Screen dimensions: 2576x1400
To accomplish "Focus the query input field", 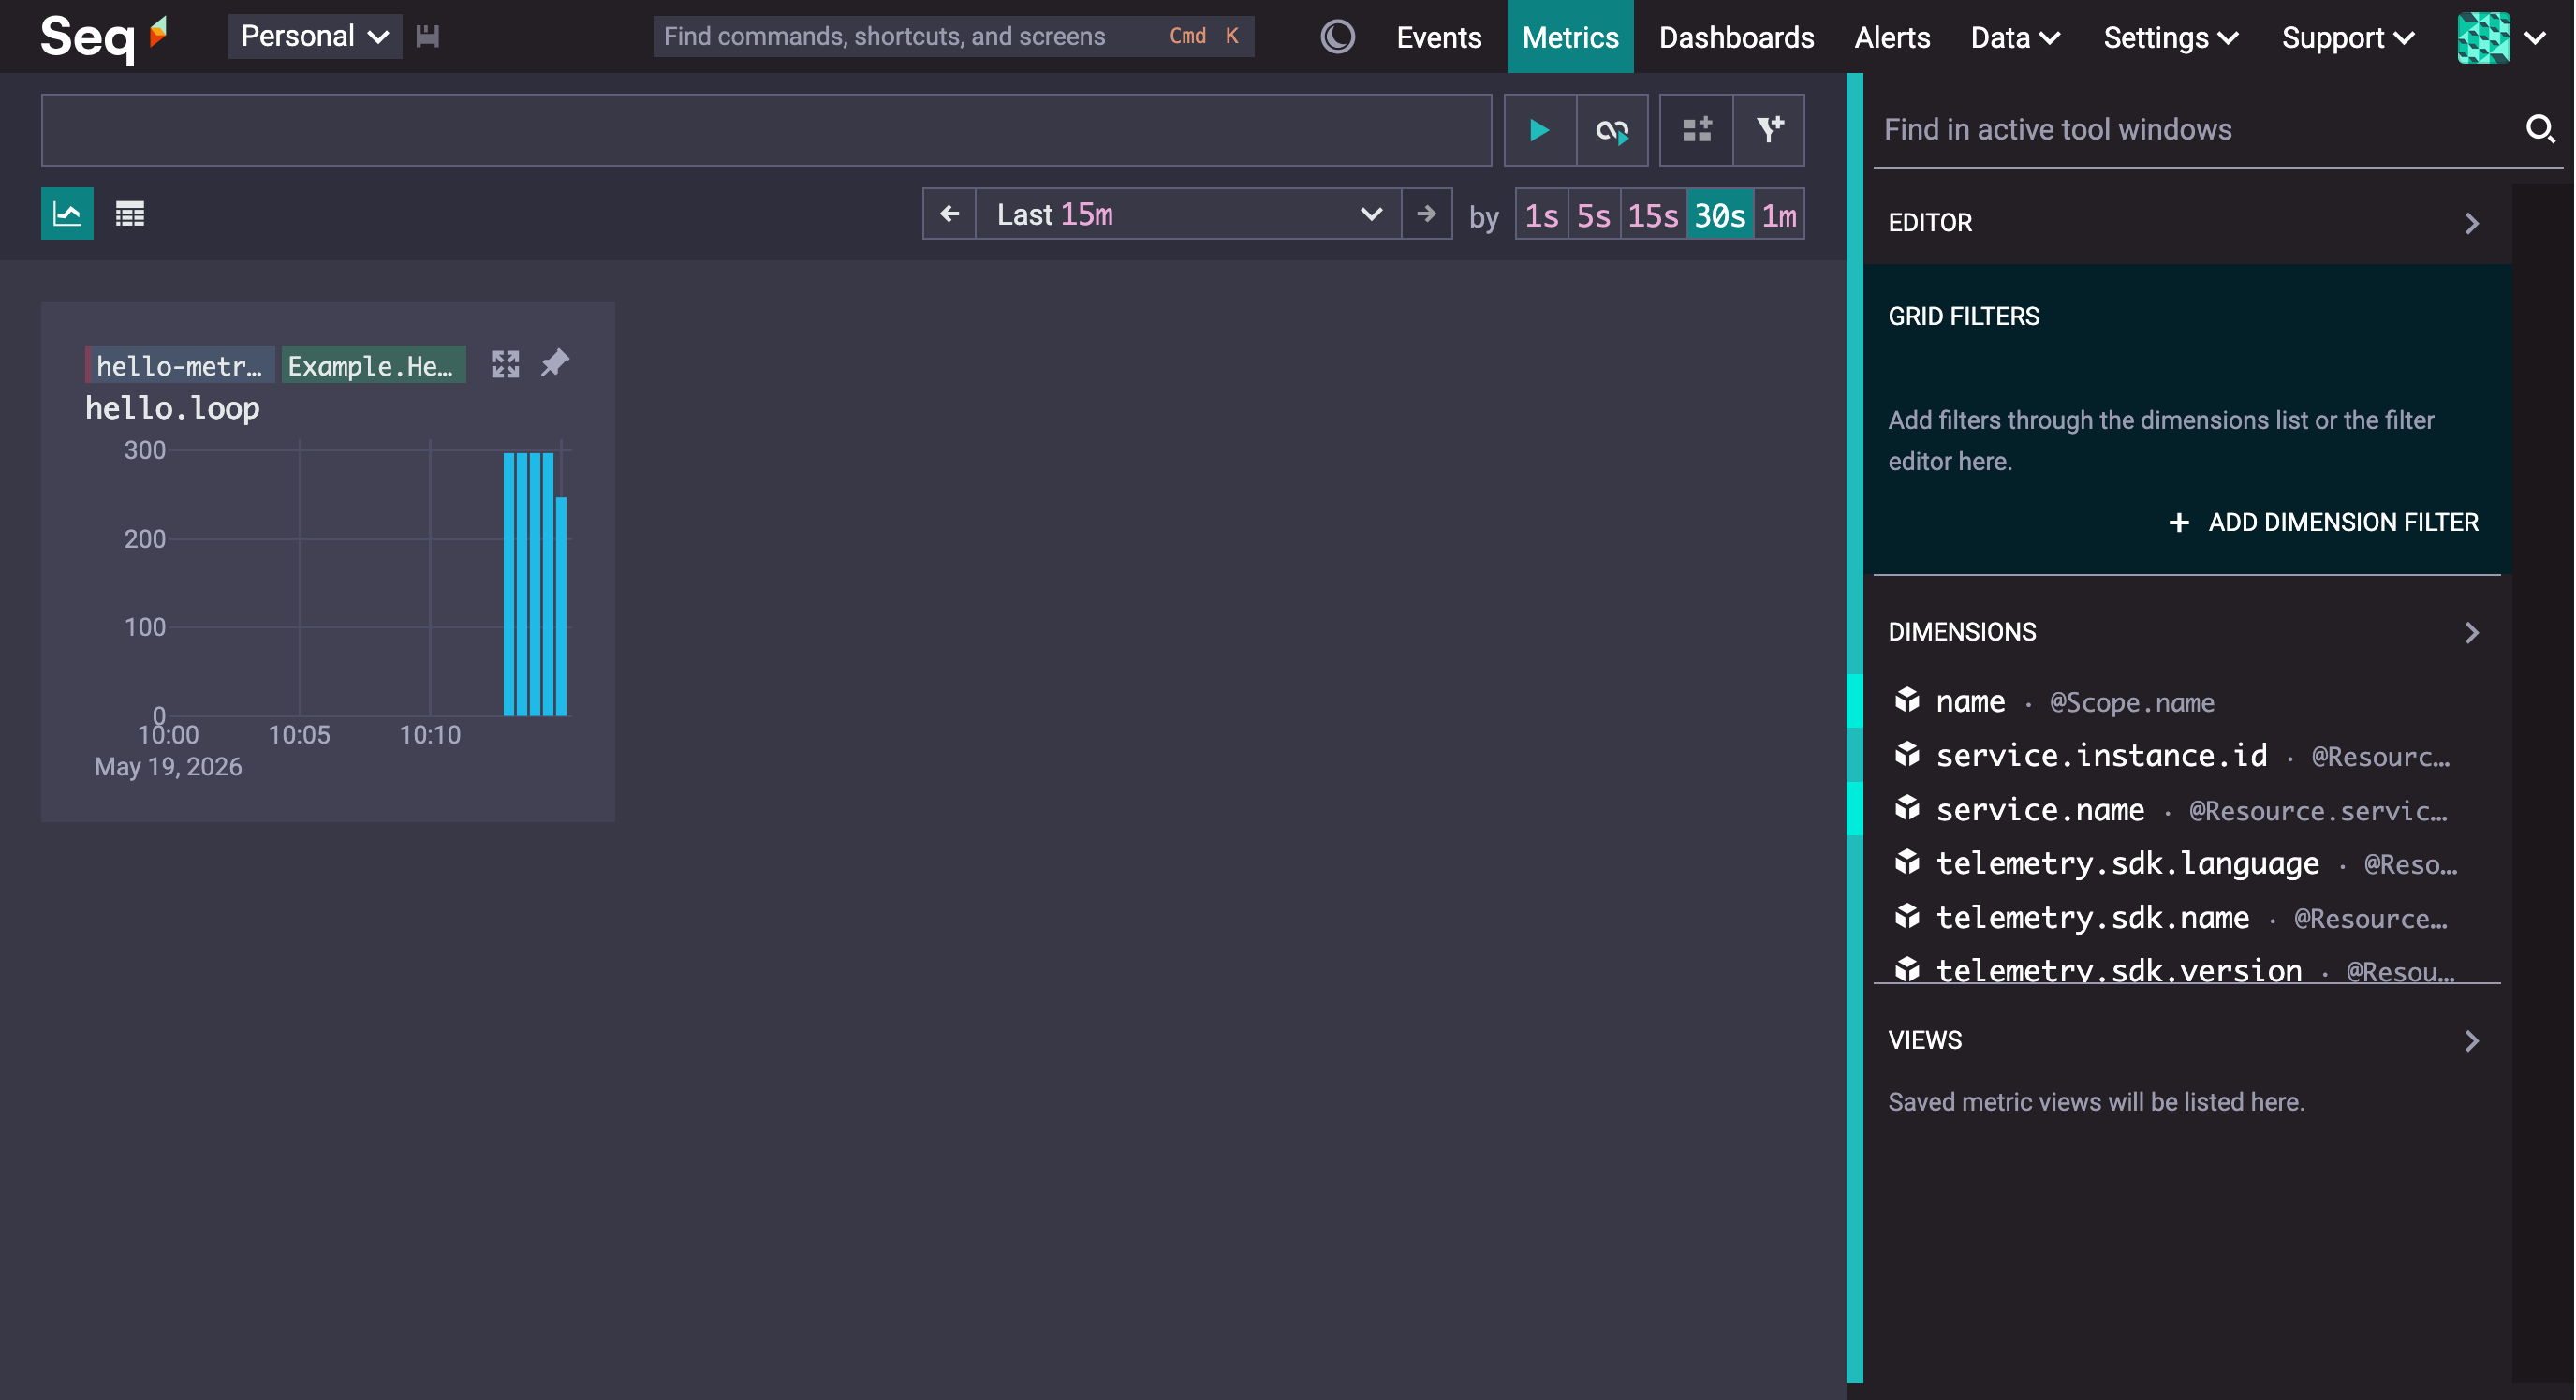I will point(766,130).
